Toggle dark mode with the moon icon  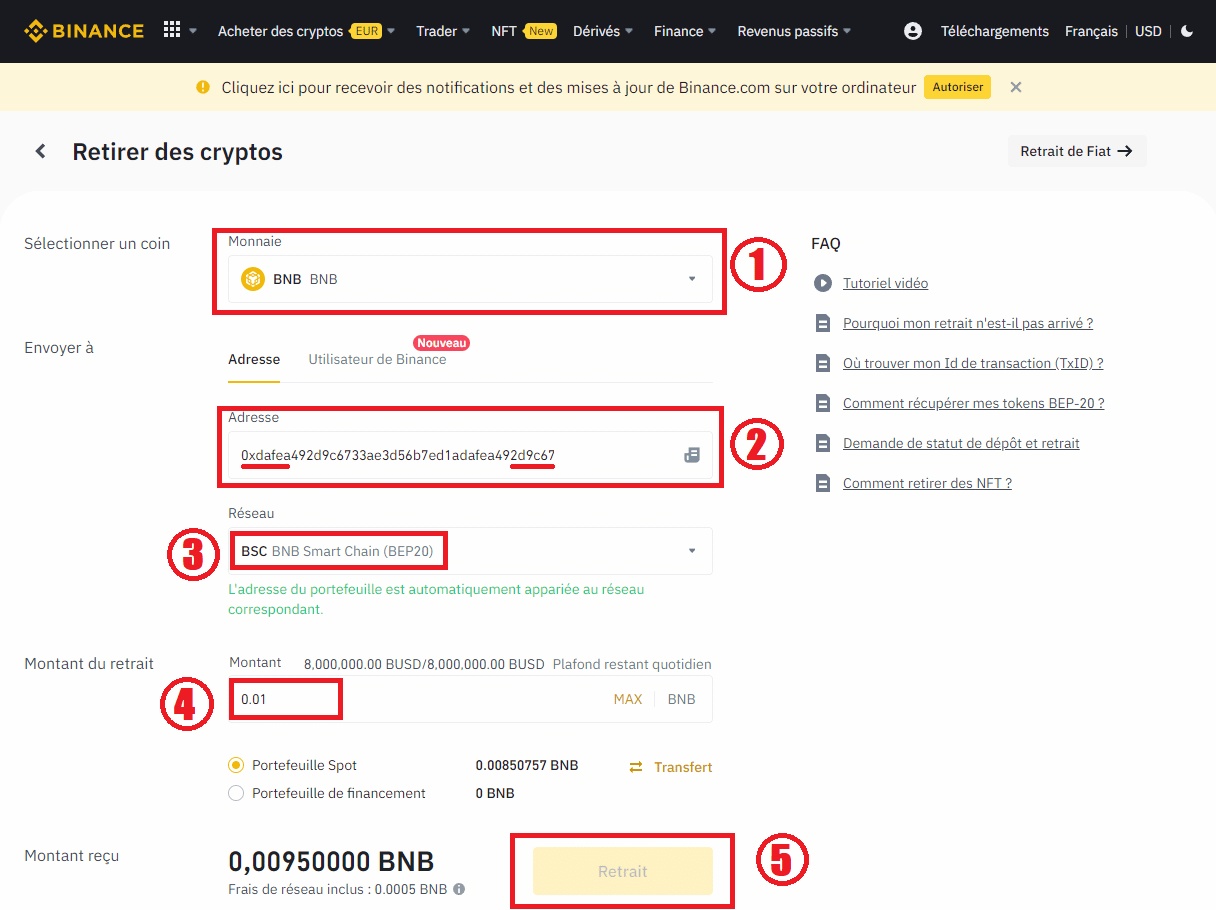tap(1186, 31)
